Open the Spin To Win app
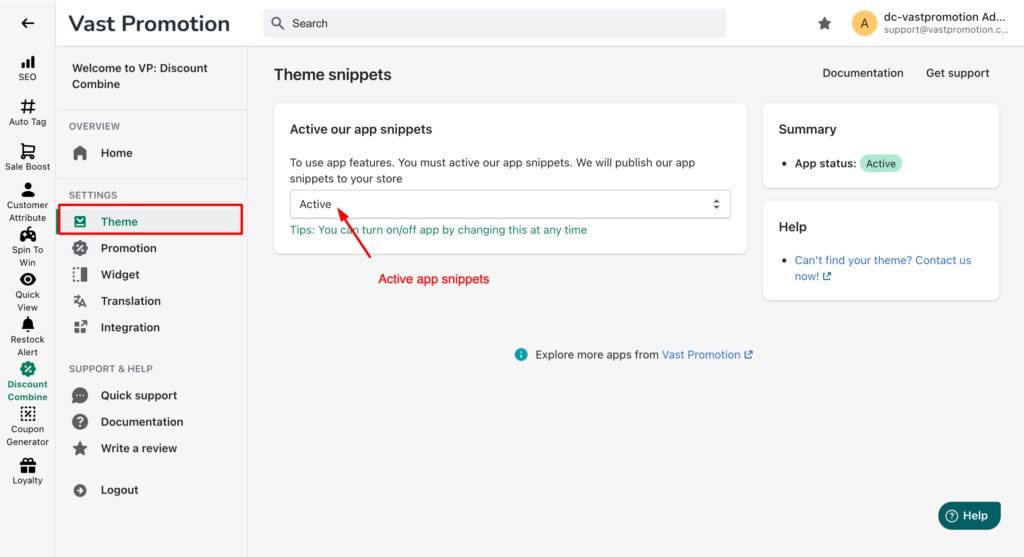 (27, 247)
